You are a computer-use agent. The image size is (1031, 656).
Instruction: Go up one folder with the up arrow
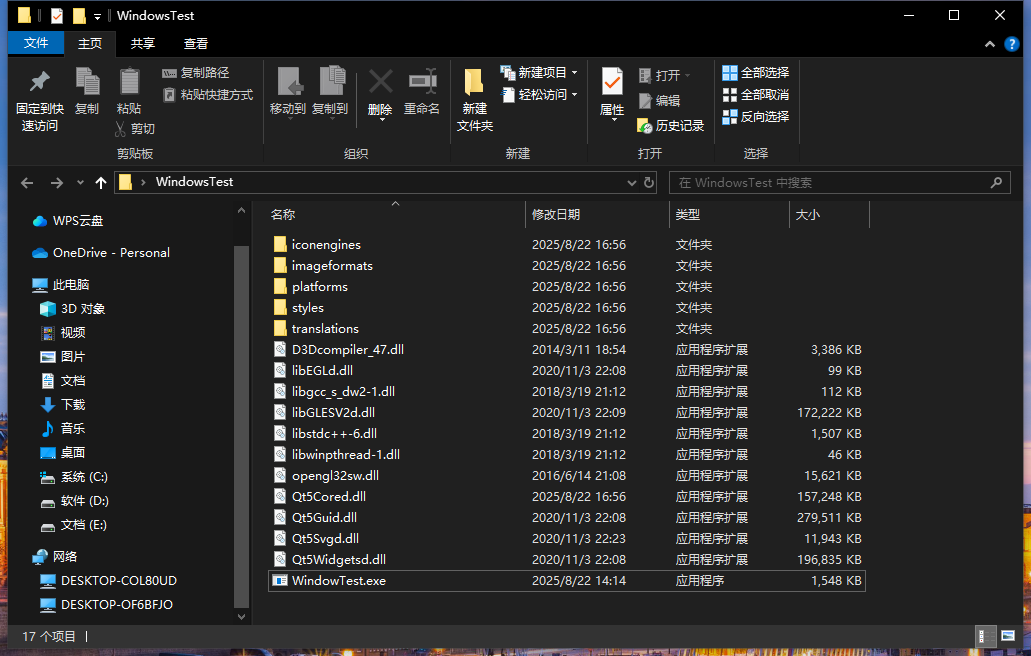coord(101,183)
